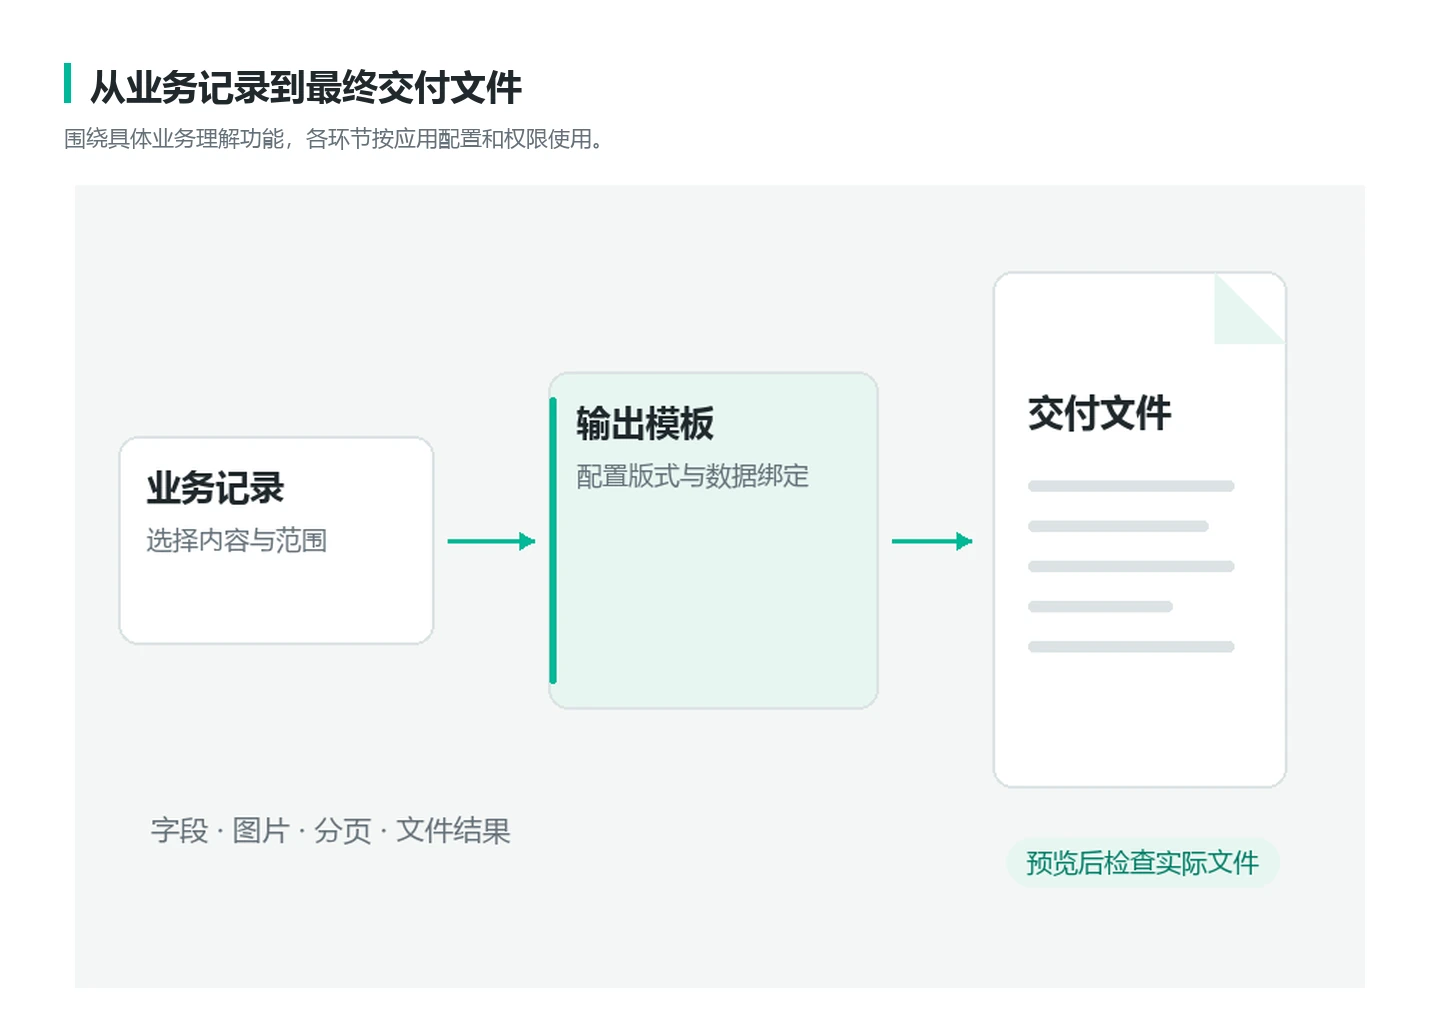Select the 输出模板 card
Image resolution: width=1440 pixels, height=1030 pixels.
[x=713, y=541]
